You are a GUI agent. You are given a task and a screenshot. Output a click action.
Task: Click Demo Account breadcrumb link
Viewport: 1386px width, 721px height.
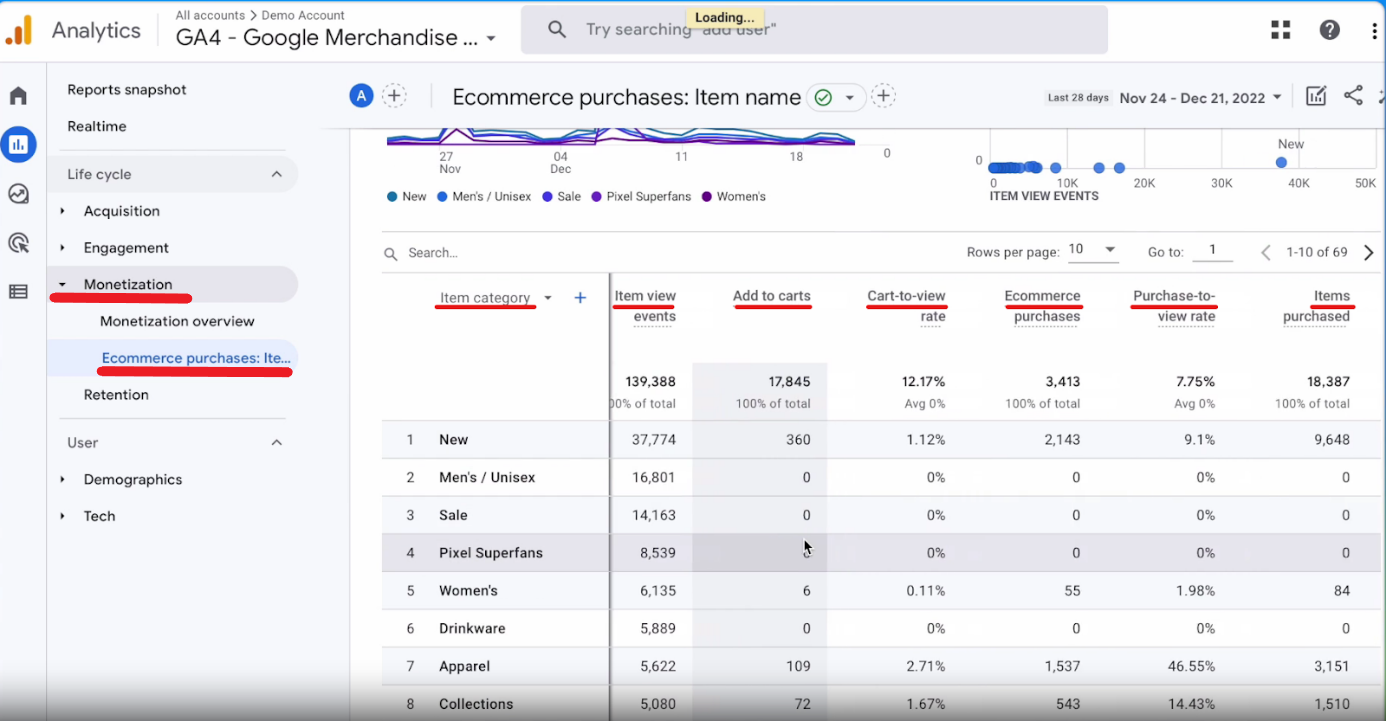click(x=303, y=15)
